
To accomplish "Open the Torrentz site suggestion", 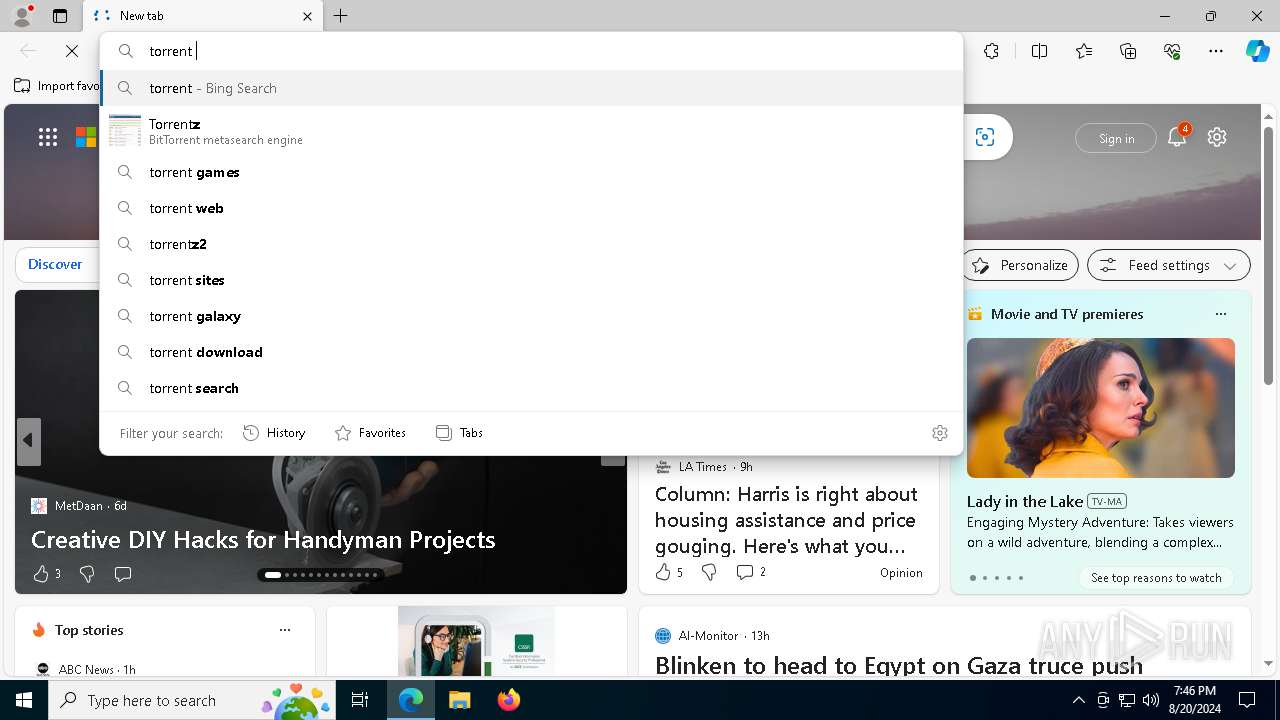I will (531, 131).
